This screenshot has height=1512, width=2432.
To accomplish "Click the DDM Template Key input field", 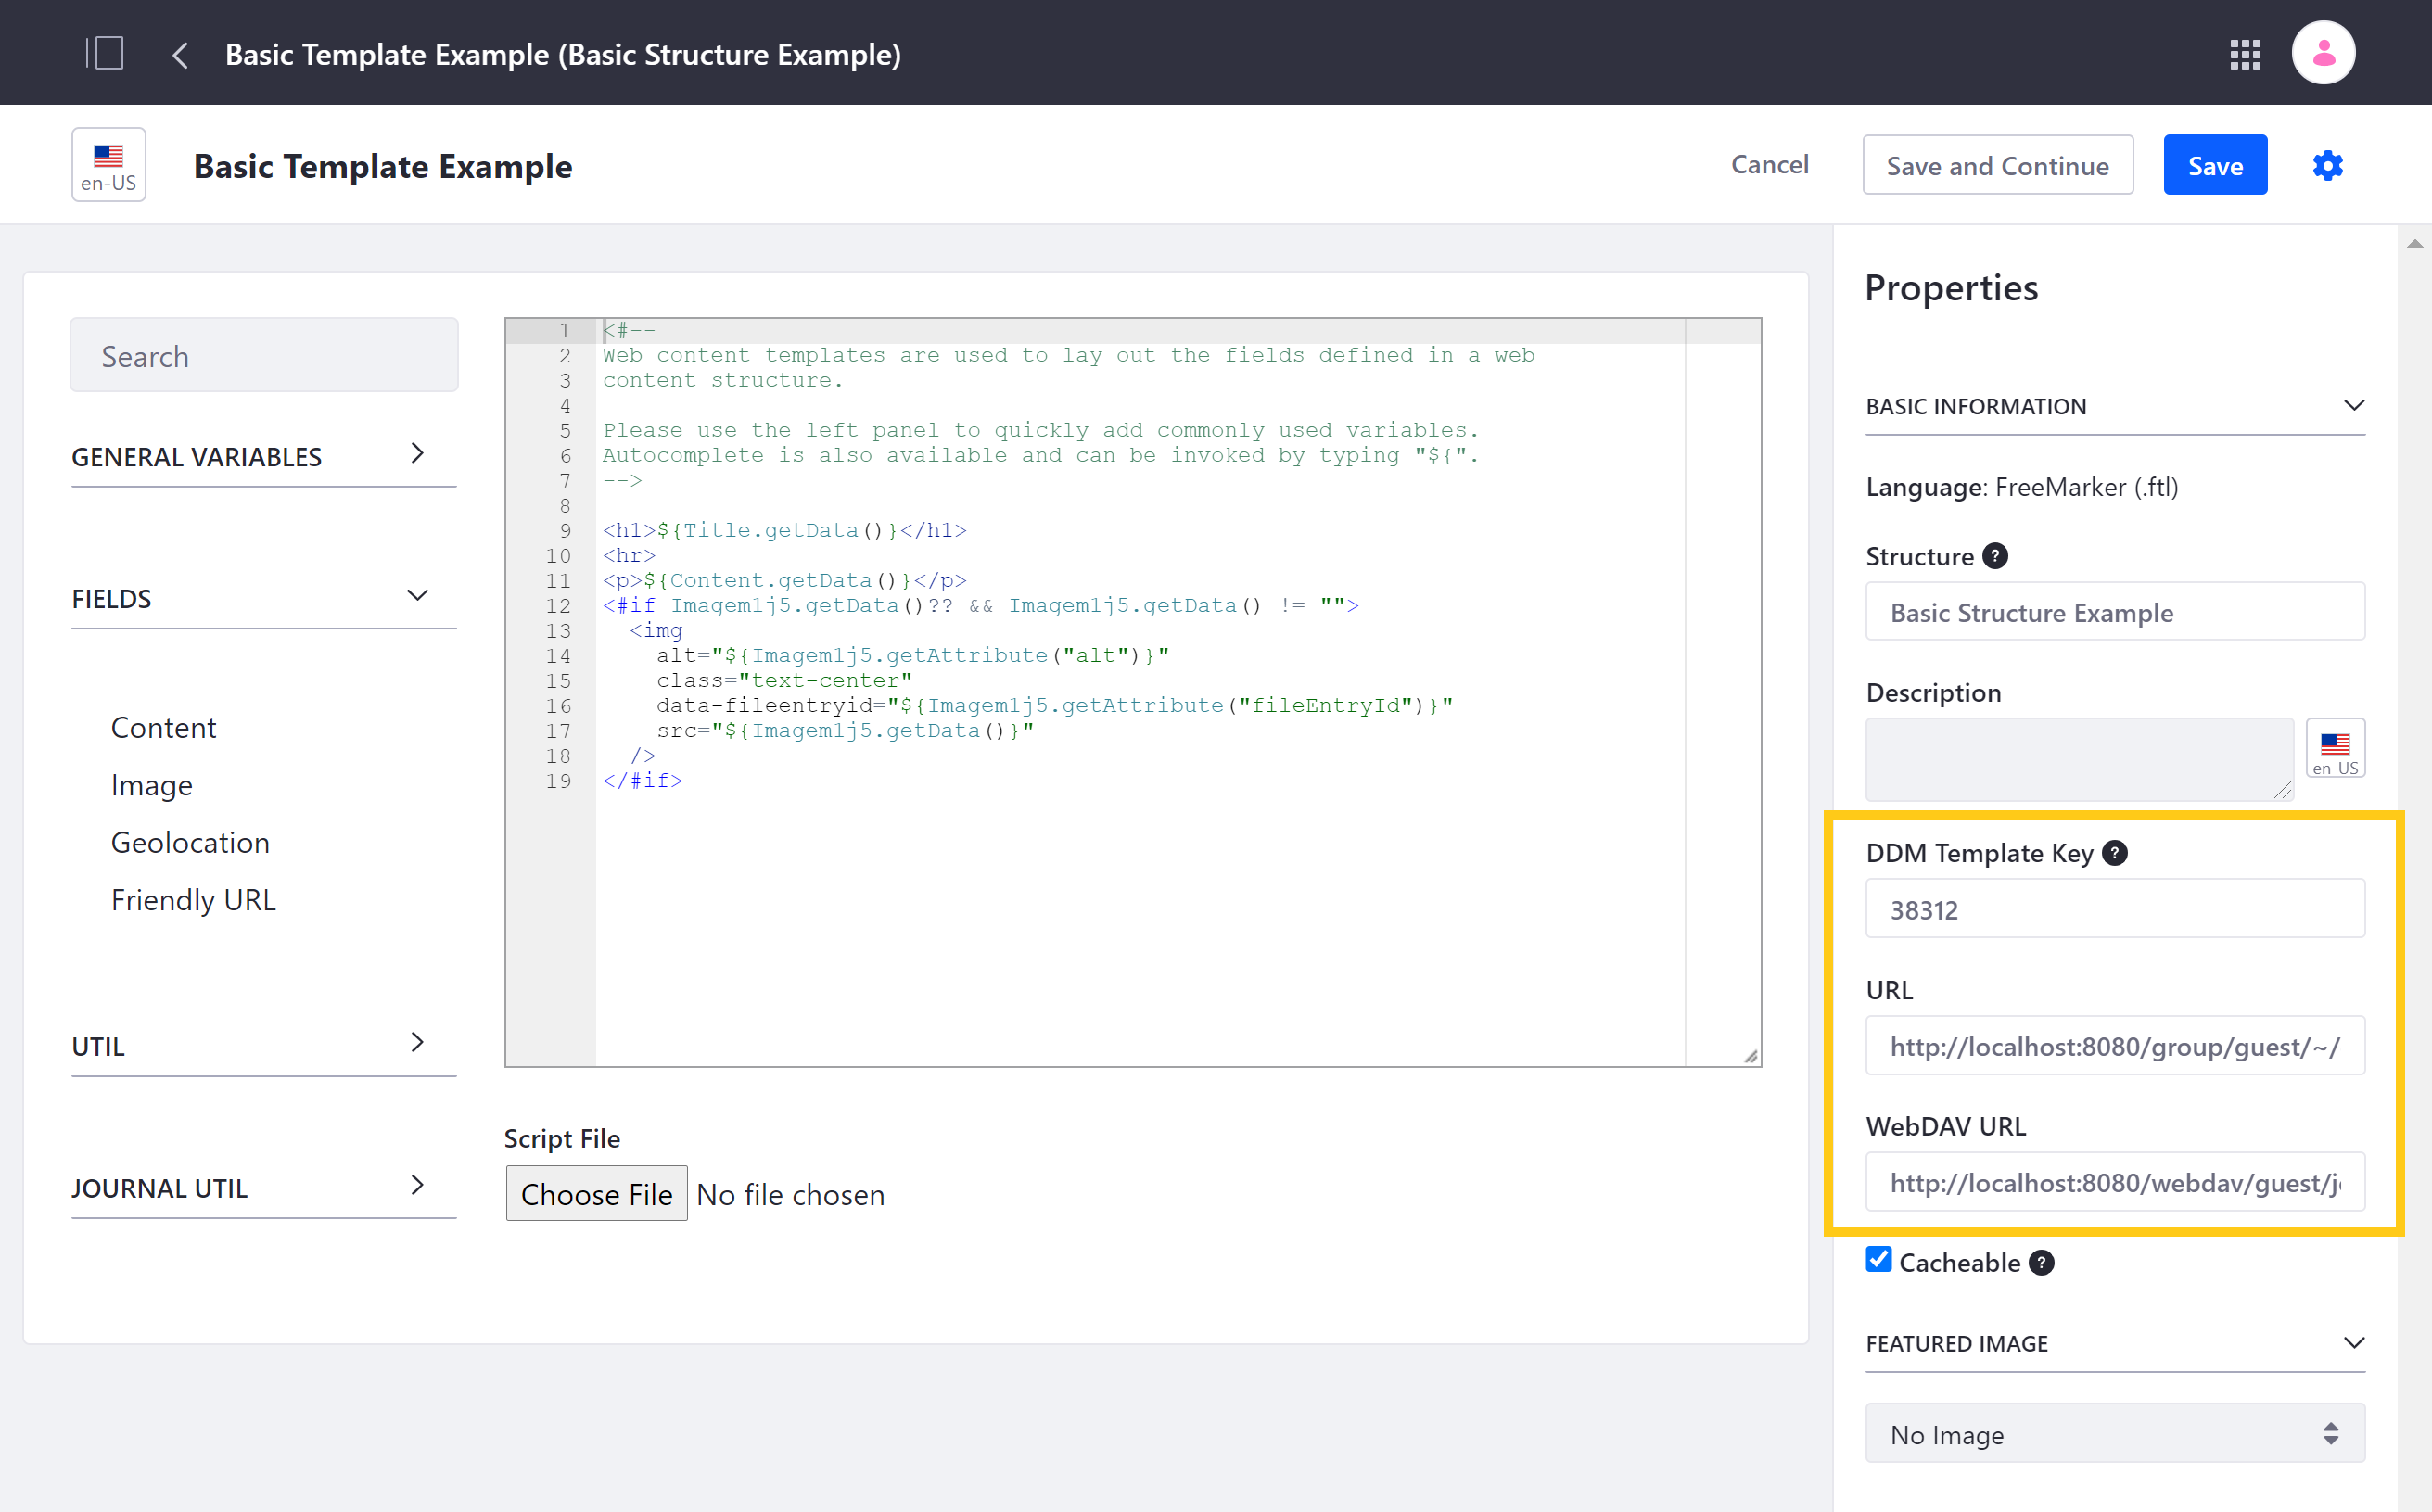I will [x=2115, y=908].
